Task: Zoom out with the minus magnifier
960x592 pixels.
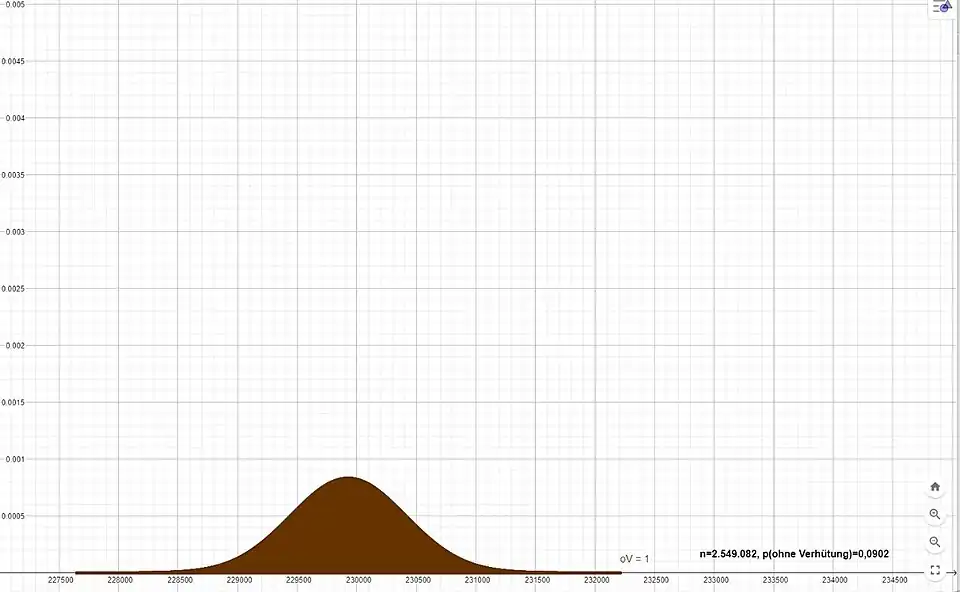Action: click(x=935, y=542)
